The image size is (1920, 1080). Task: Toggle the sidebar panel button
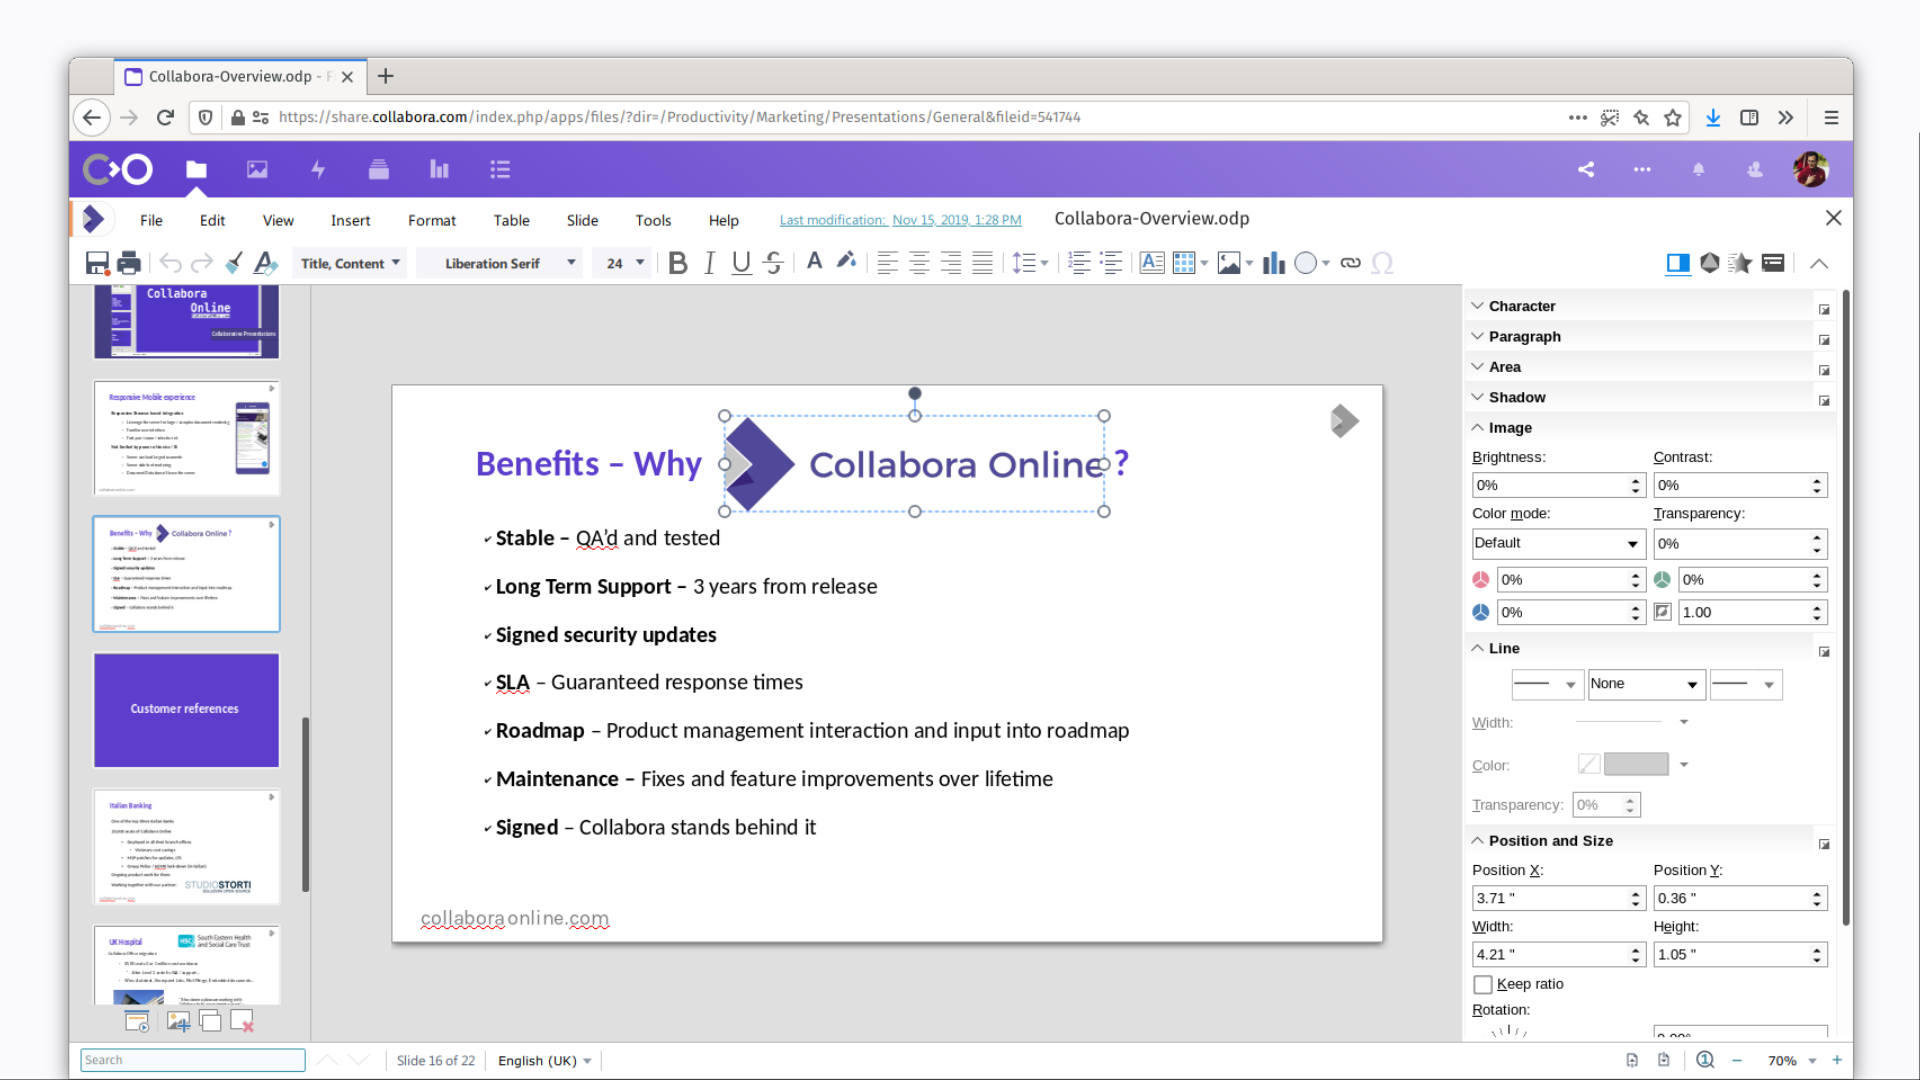[x=1678, y=263]
